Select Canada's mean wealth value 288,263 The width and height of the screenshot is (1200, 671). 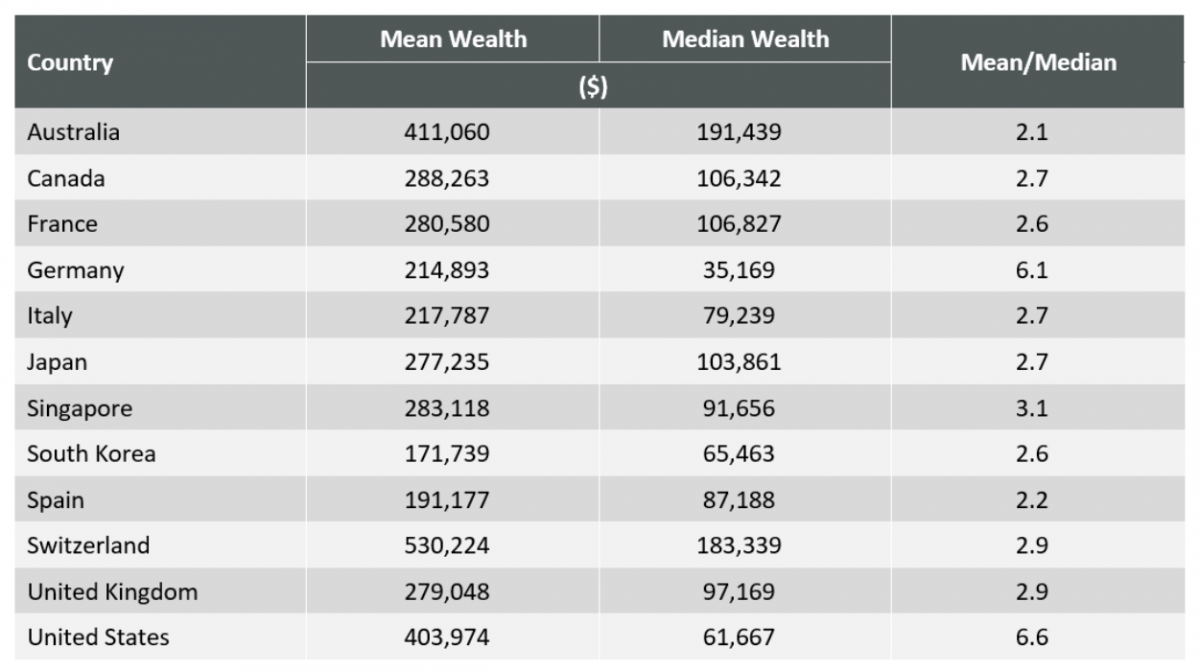(x=447, y=179)
